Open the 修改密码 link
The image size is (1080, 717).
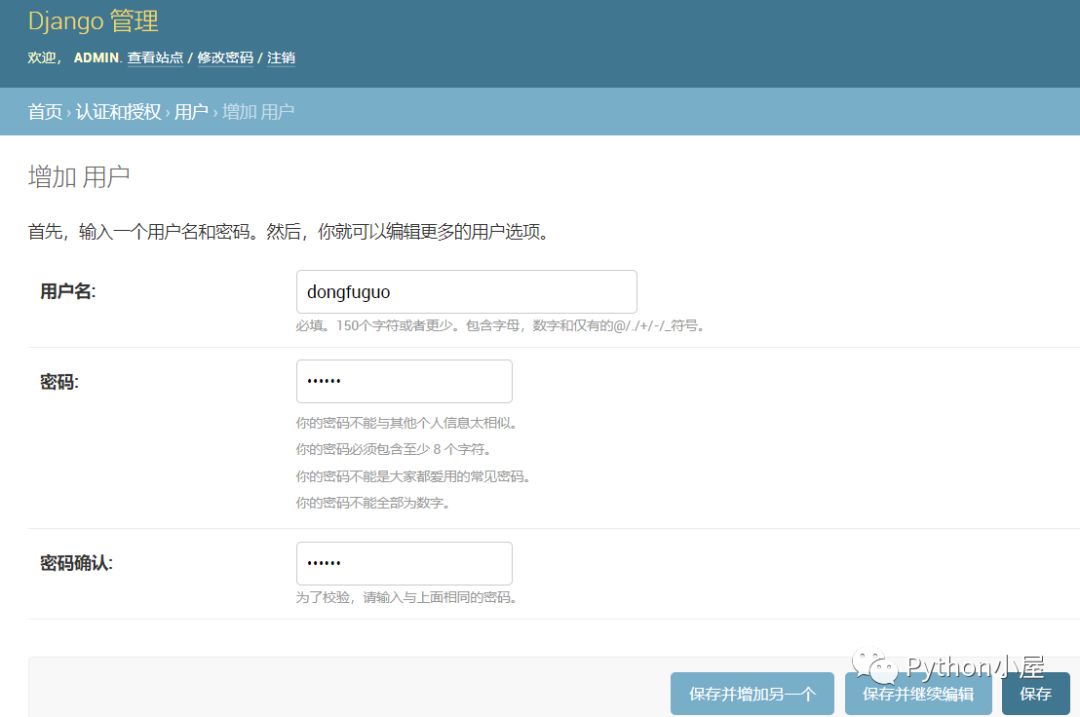tap(225, 58)
